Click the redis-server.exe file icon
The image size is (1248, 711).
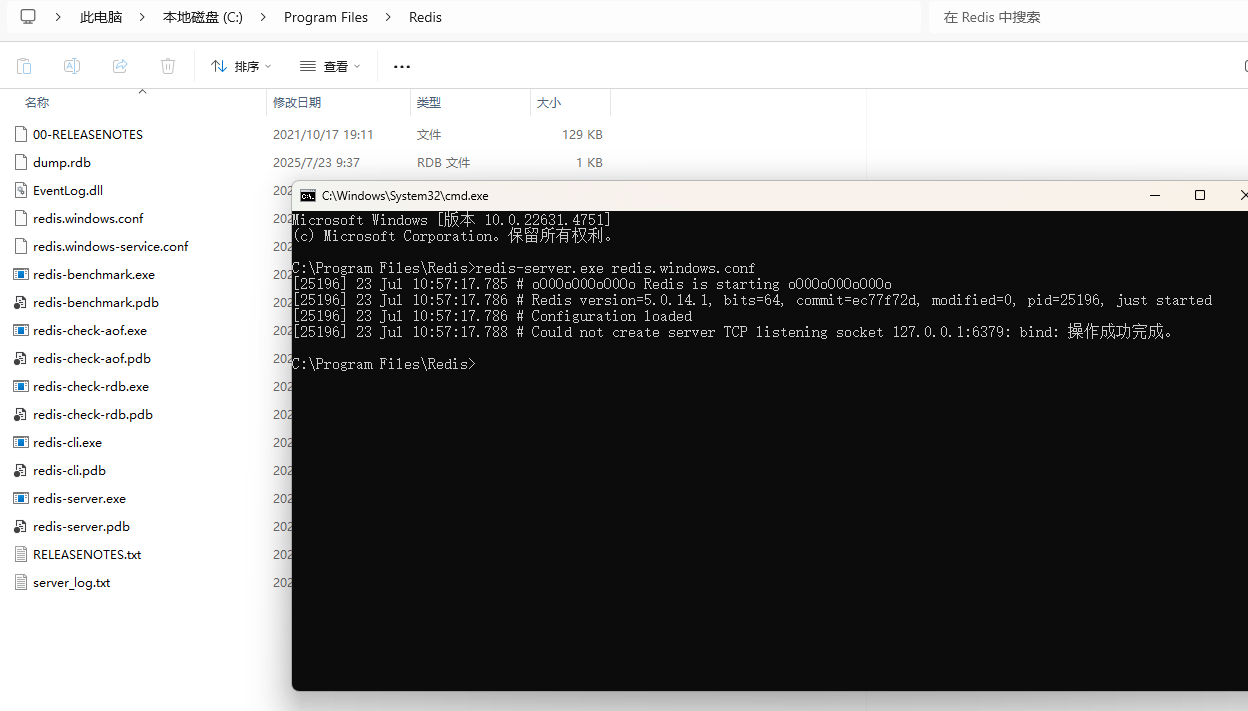click(21, 498)
